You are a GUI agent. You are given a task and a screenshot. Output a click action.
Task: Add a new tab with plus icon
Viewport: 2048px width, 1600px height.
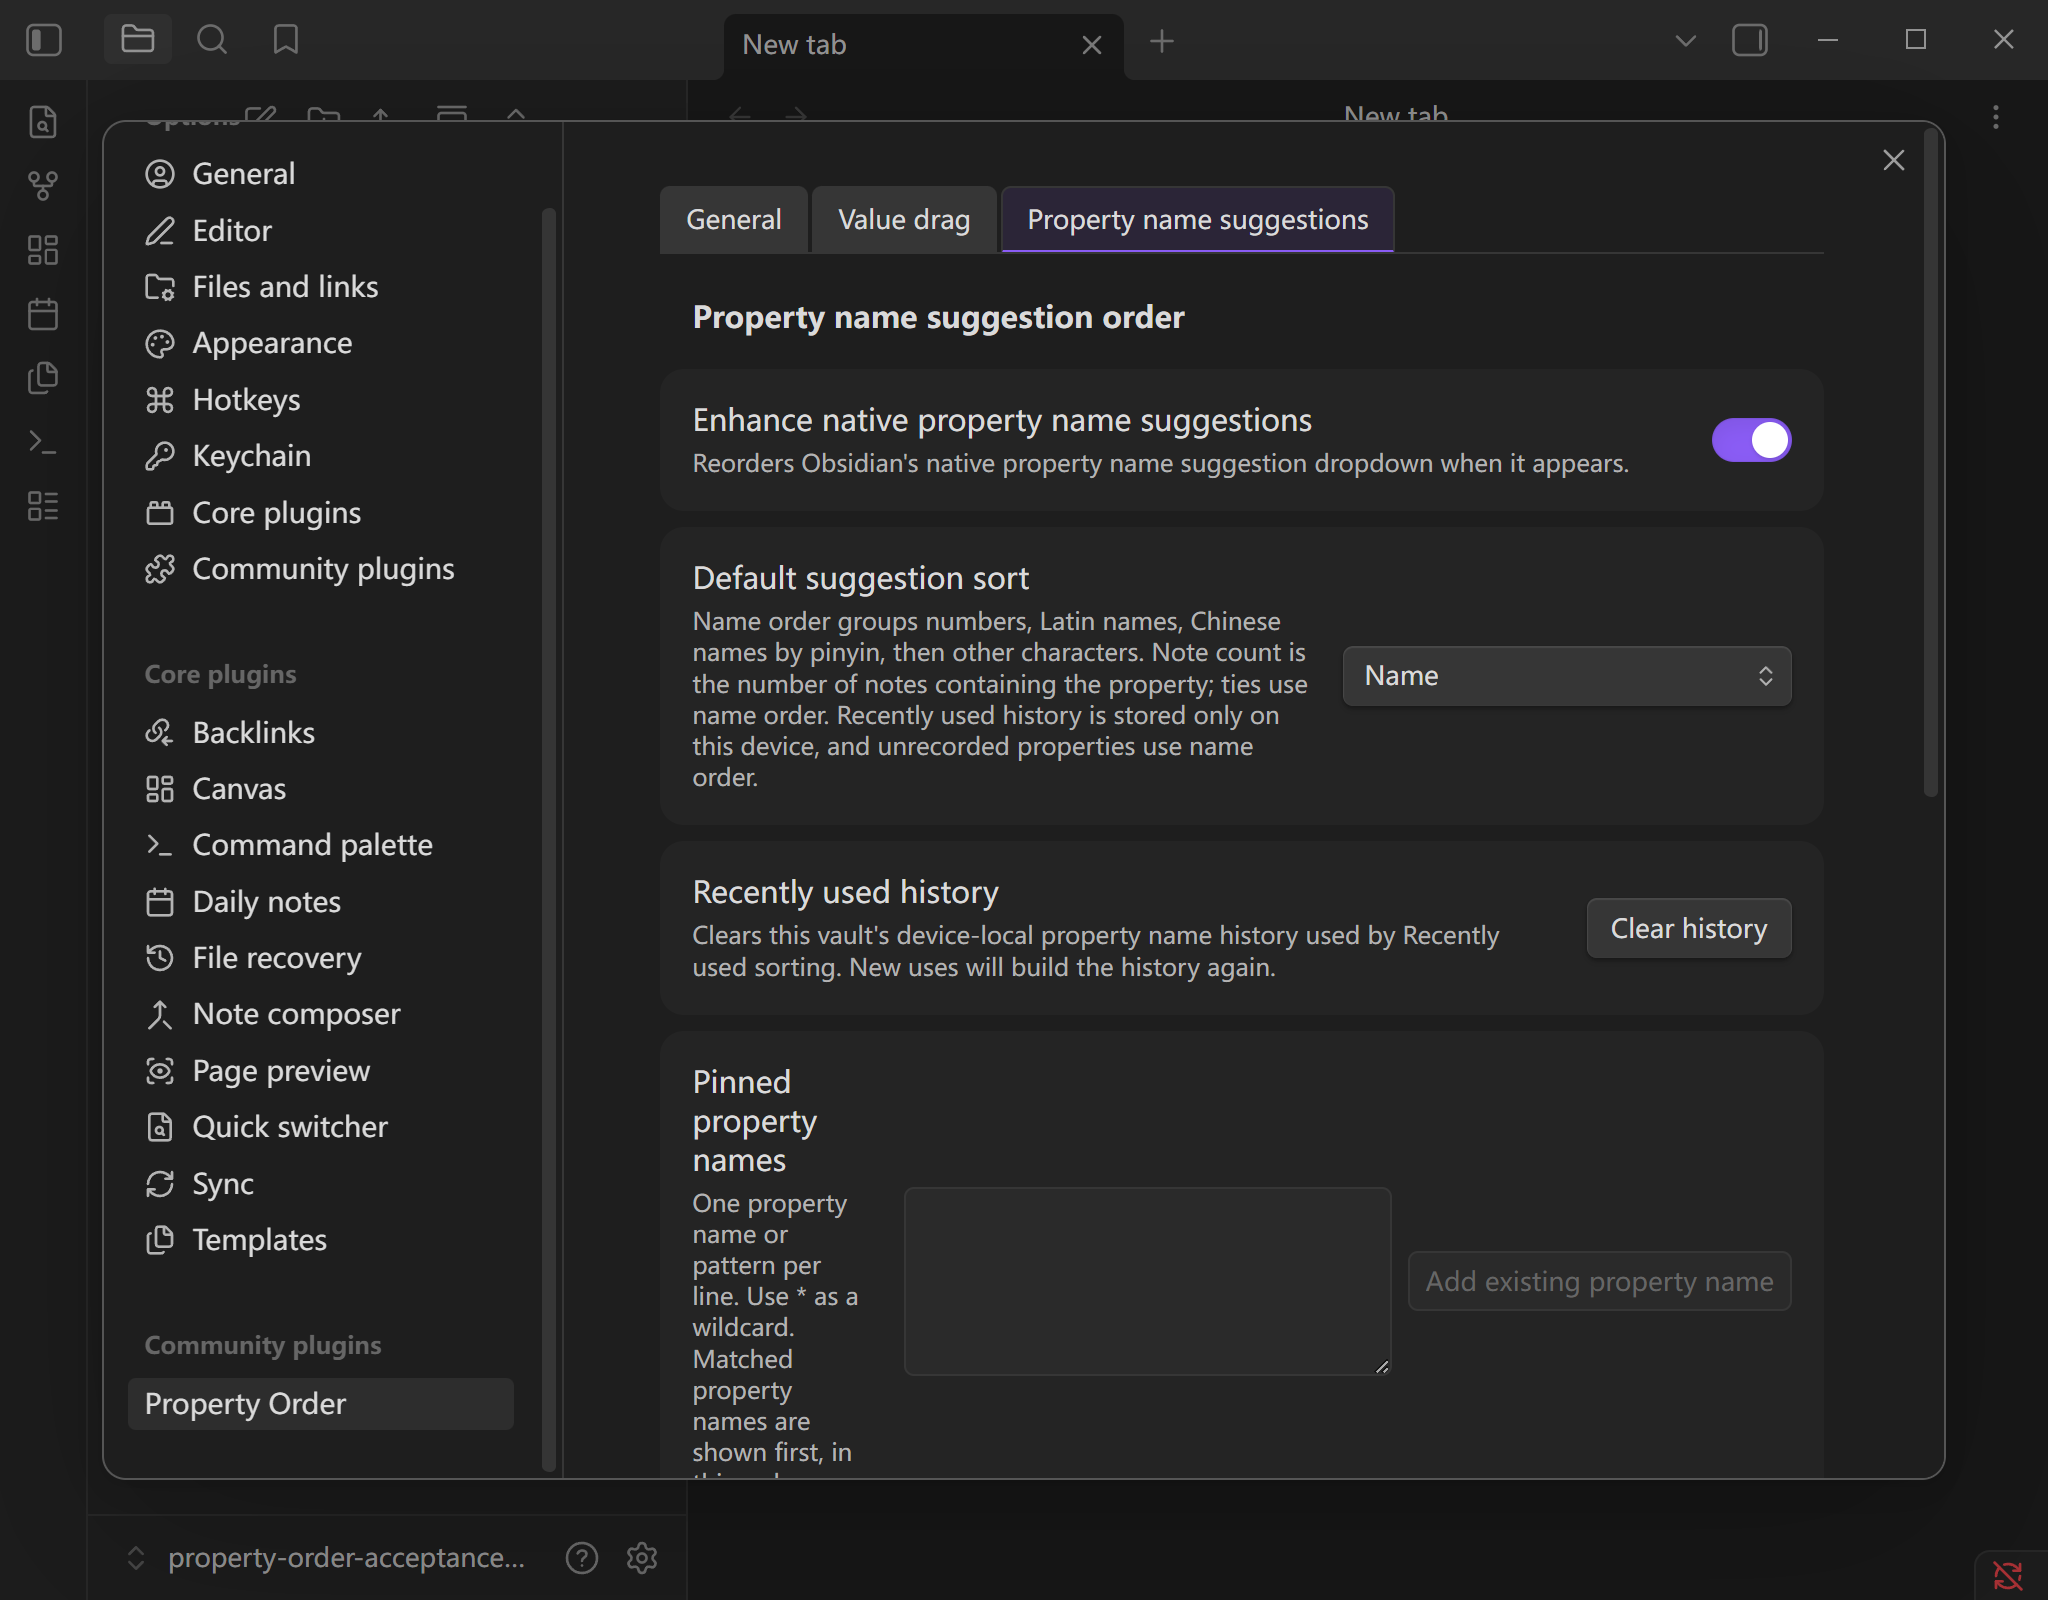pos(1162,42)
